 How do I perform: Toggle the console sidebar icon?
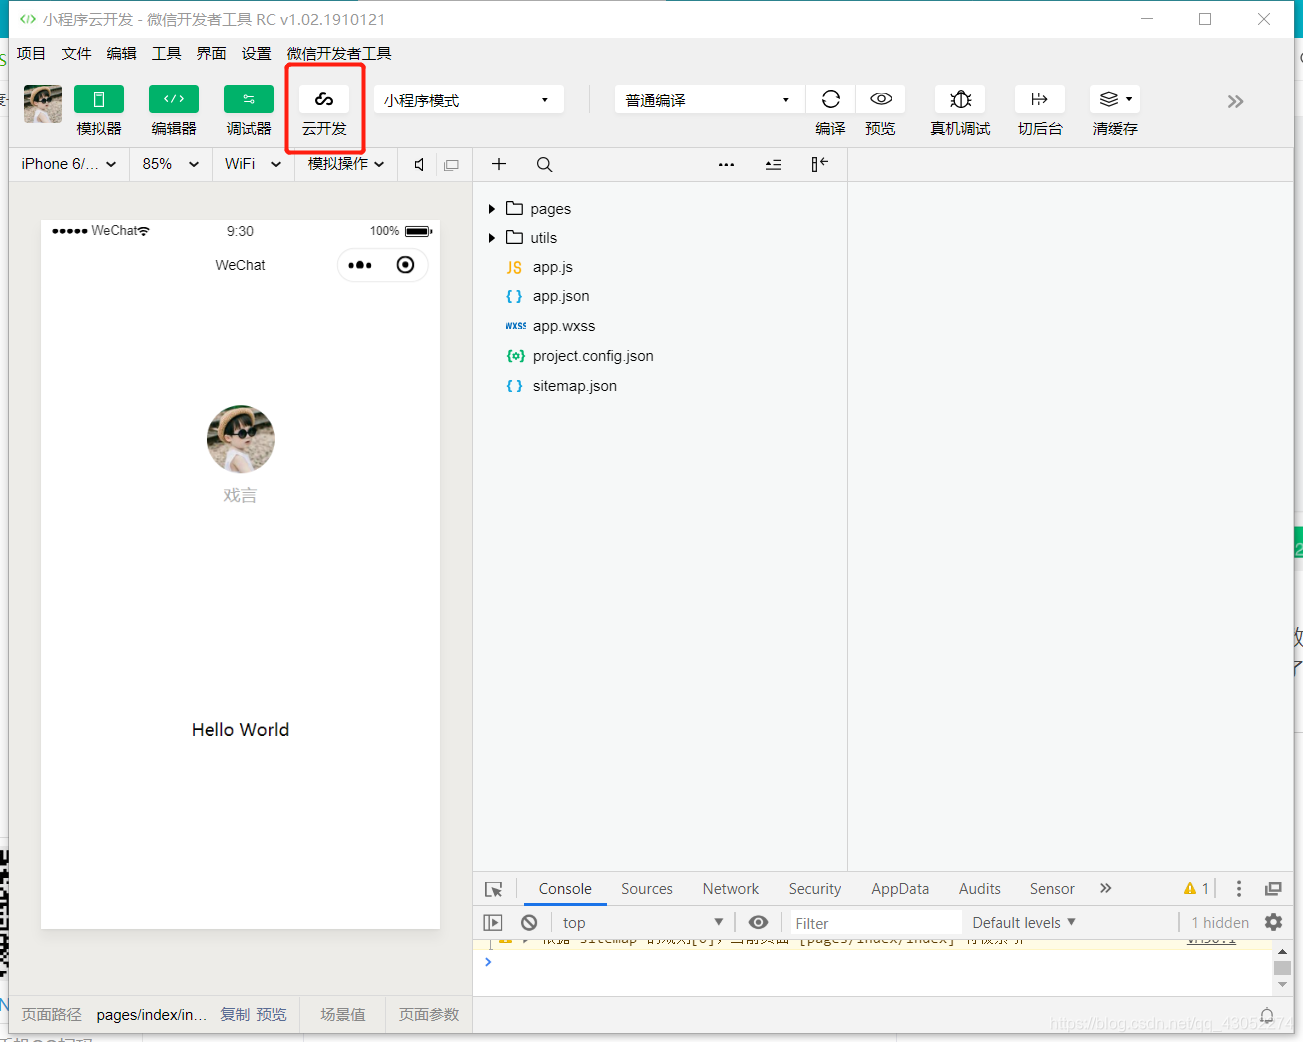[493, 923]
